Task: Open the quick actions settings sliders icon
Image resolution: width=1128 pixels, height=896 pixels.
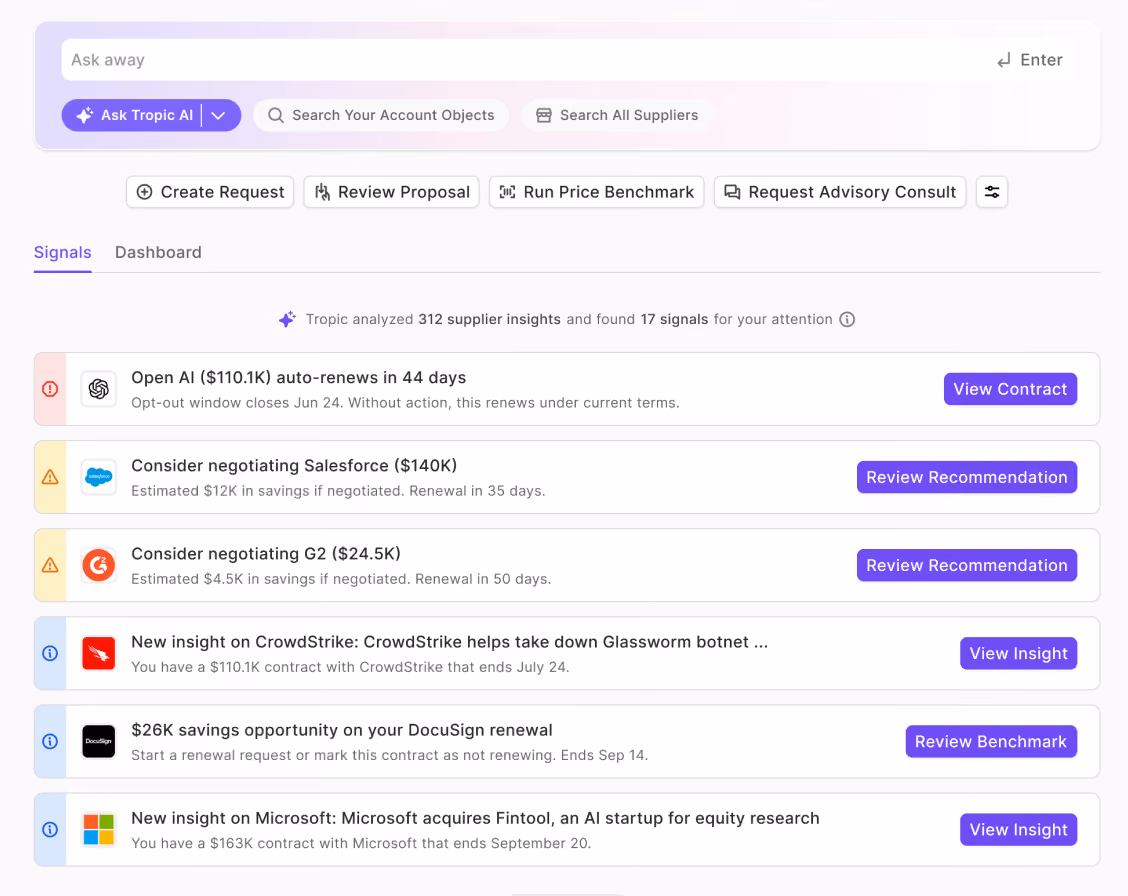Action: tap(992, 192)
